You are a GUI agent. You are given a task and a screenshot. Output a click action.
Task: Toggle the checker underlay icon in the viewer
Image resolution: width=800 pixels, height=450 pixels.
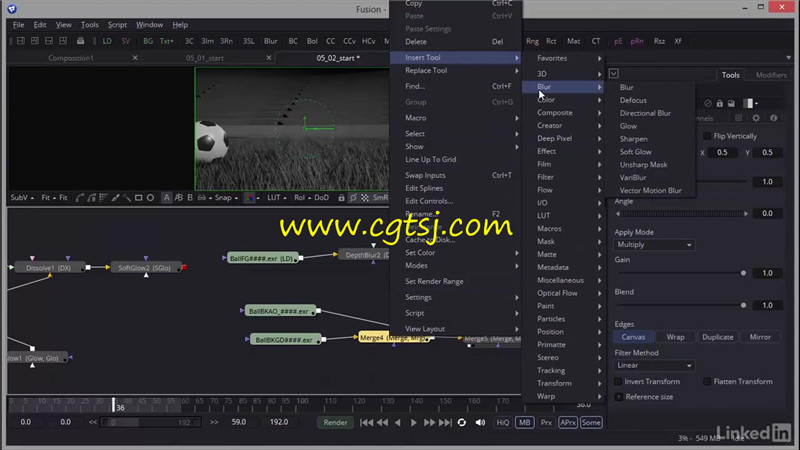click(365, 197)
